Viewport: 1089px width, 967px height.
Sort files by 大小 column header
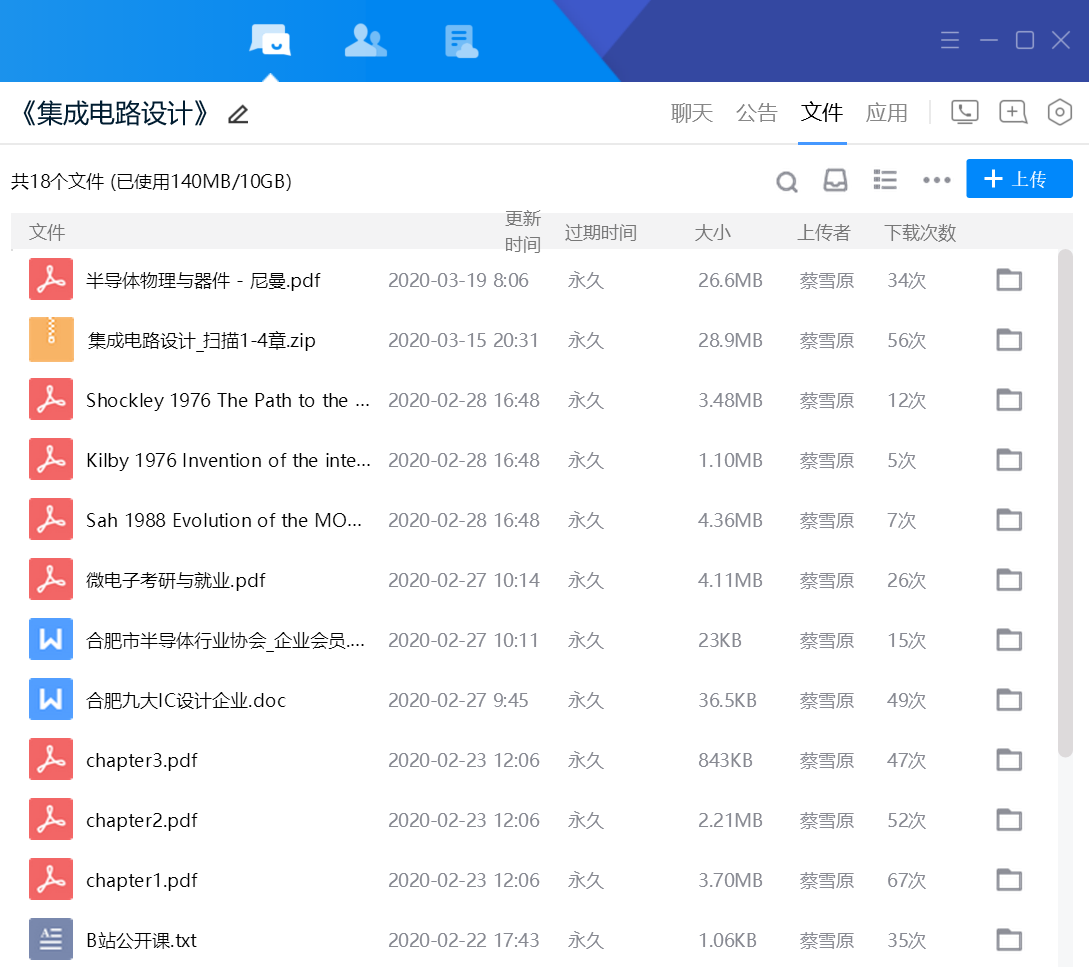click(x=712, y=233)
